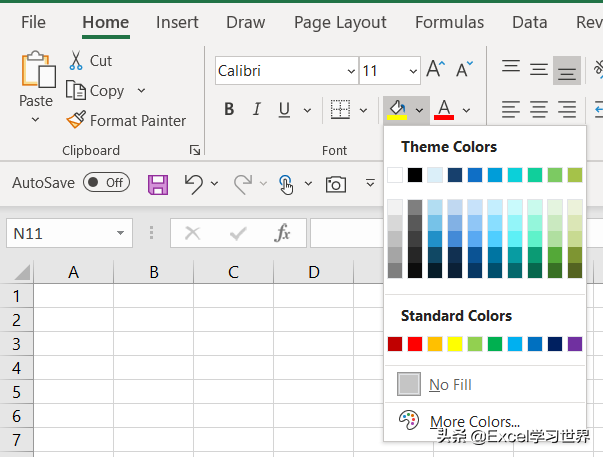Expand the Borders dropdown arrow
603x457 pixels.
click(363, 110)
